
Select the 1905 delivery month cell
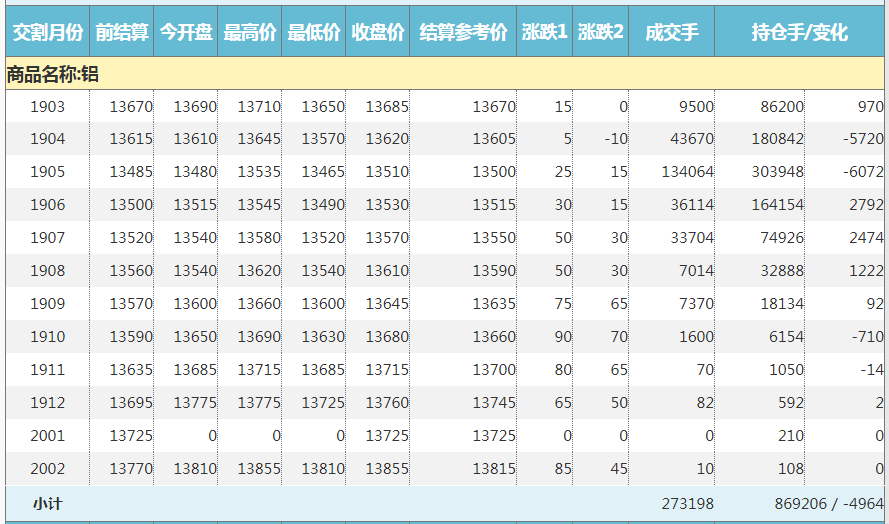(x=47, y=172)
